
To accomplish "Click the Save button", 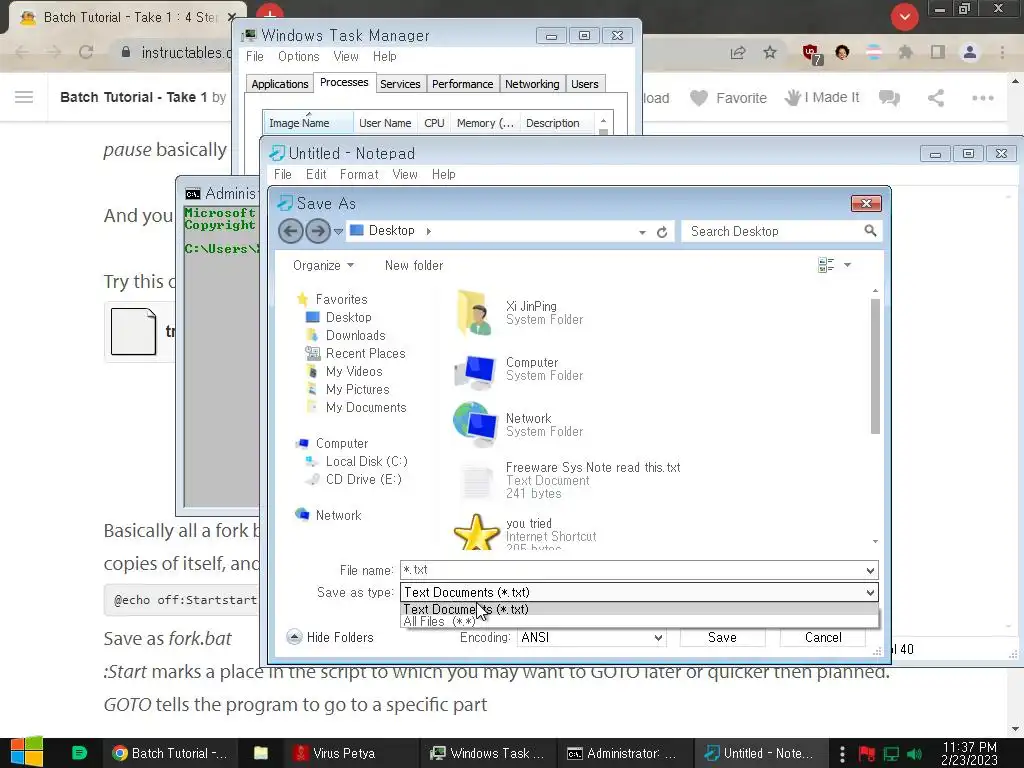I will coord(722,637).
